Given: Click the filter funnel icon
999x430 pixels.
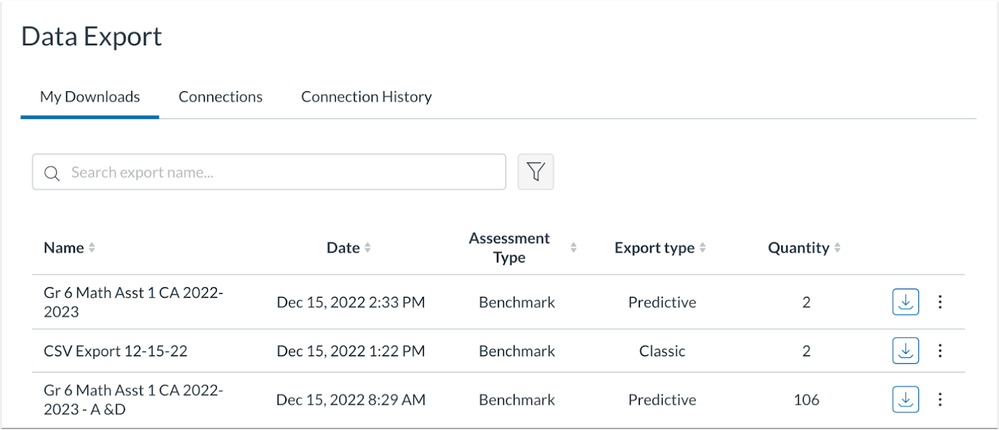Looking at the screenshot, I should tap(535, 172).
